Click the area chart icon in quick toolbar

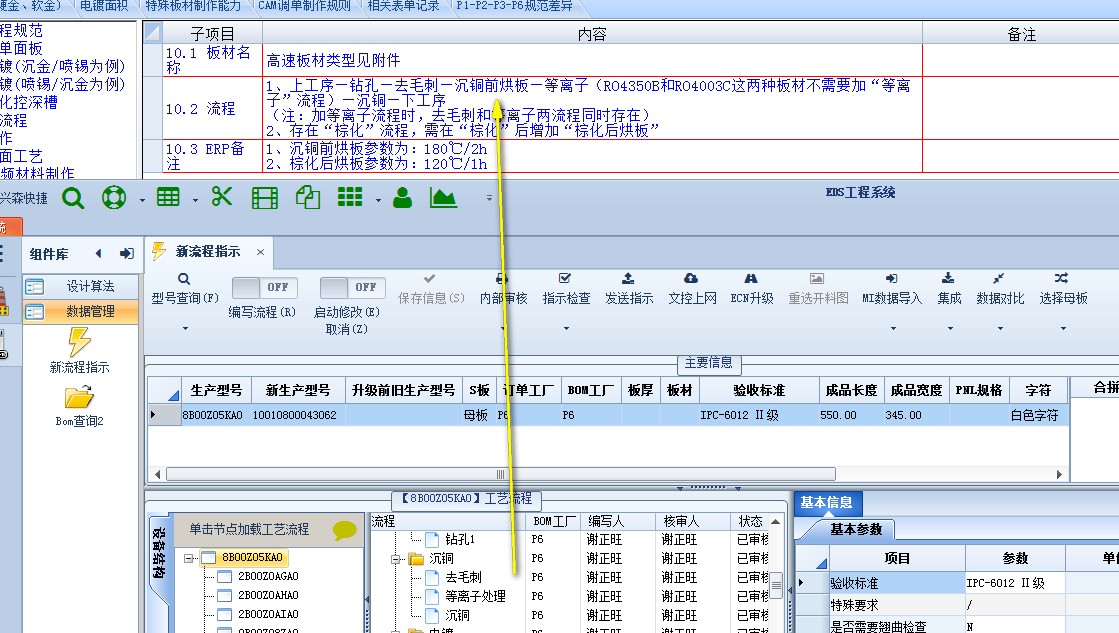[443, 198]
